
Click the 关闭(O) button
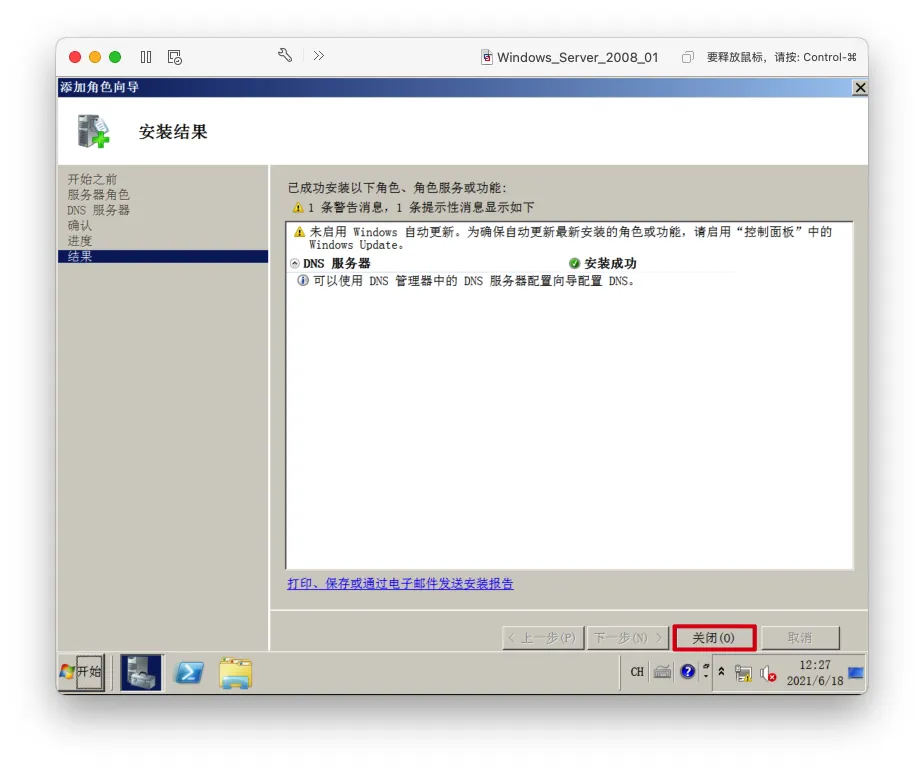(x=714, y=638)
